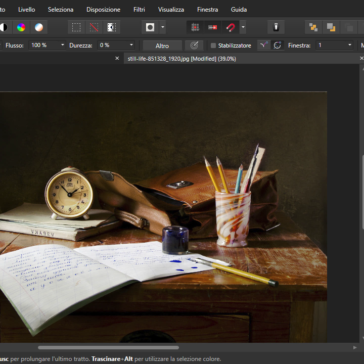Click the second grey-and-yellow squares insertion icon

coord(331,27)
